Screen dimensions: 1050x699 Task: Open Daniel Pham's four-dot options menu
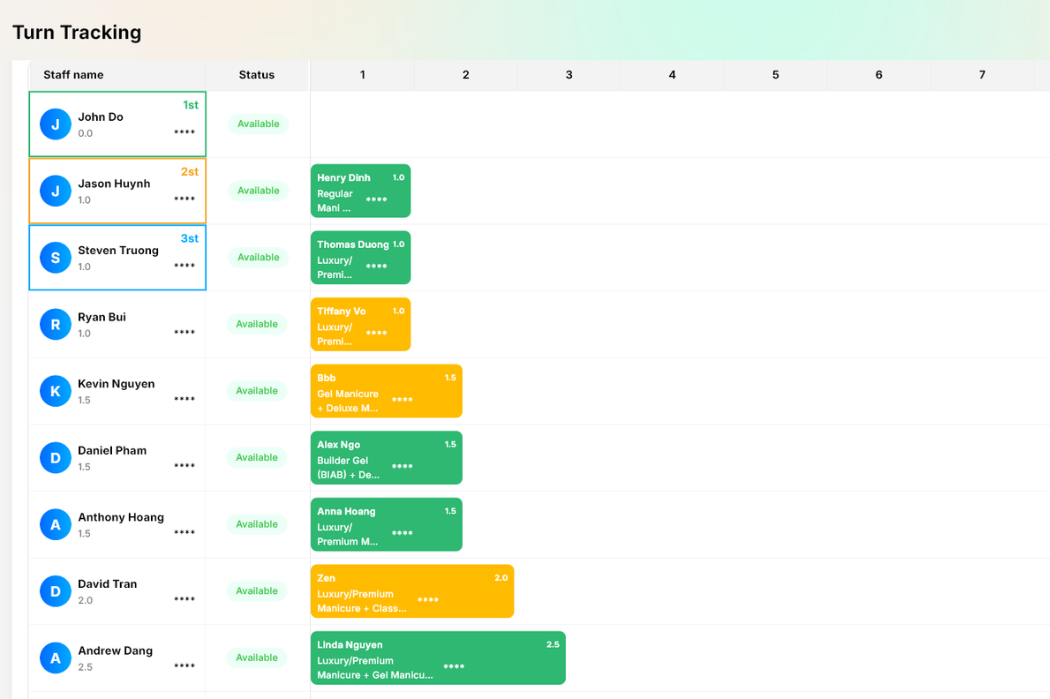tap(184, 465)
